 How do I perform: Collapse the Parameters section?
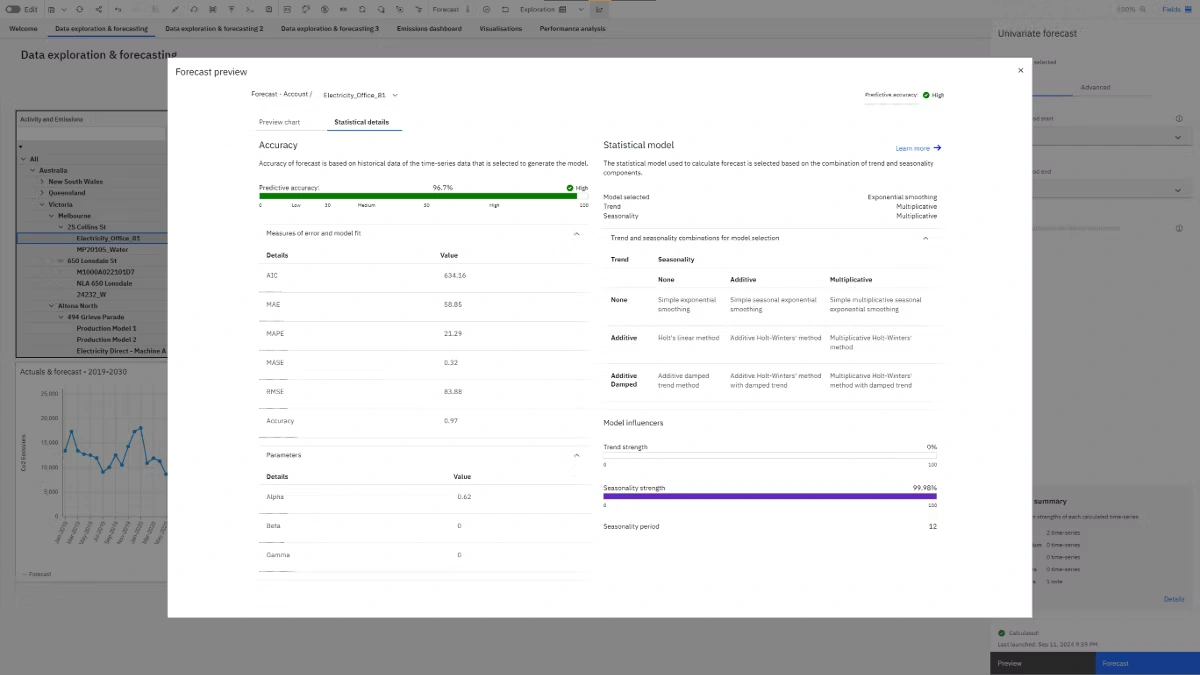pos(576,455)
